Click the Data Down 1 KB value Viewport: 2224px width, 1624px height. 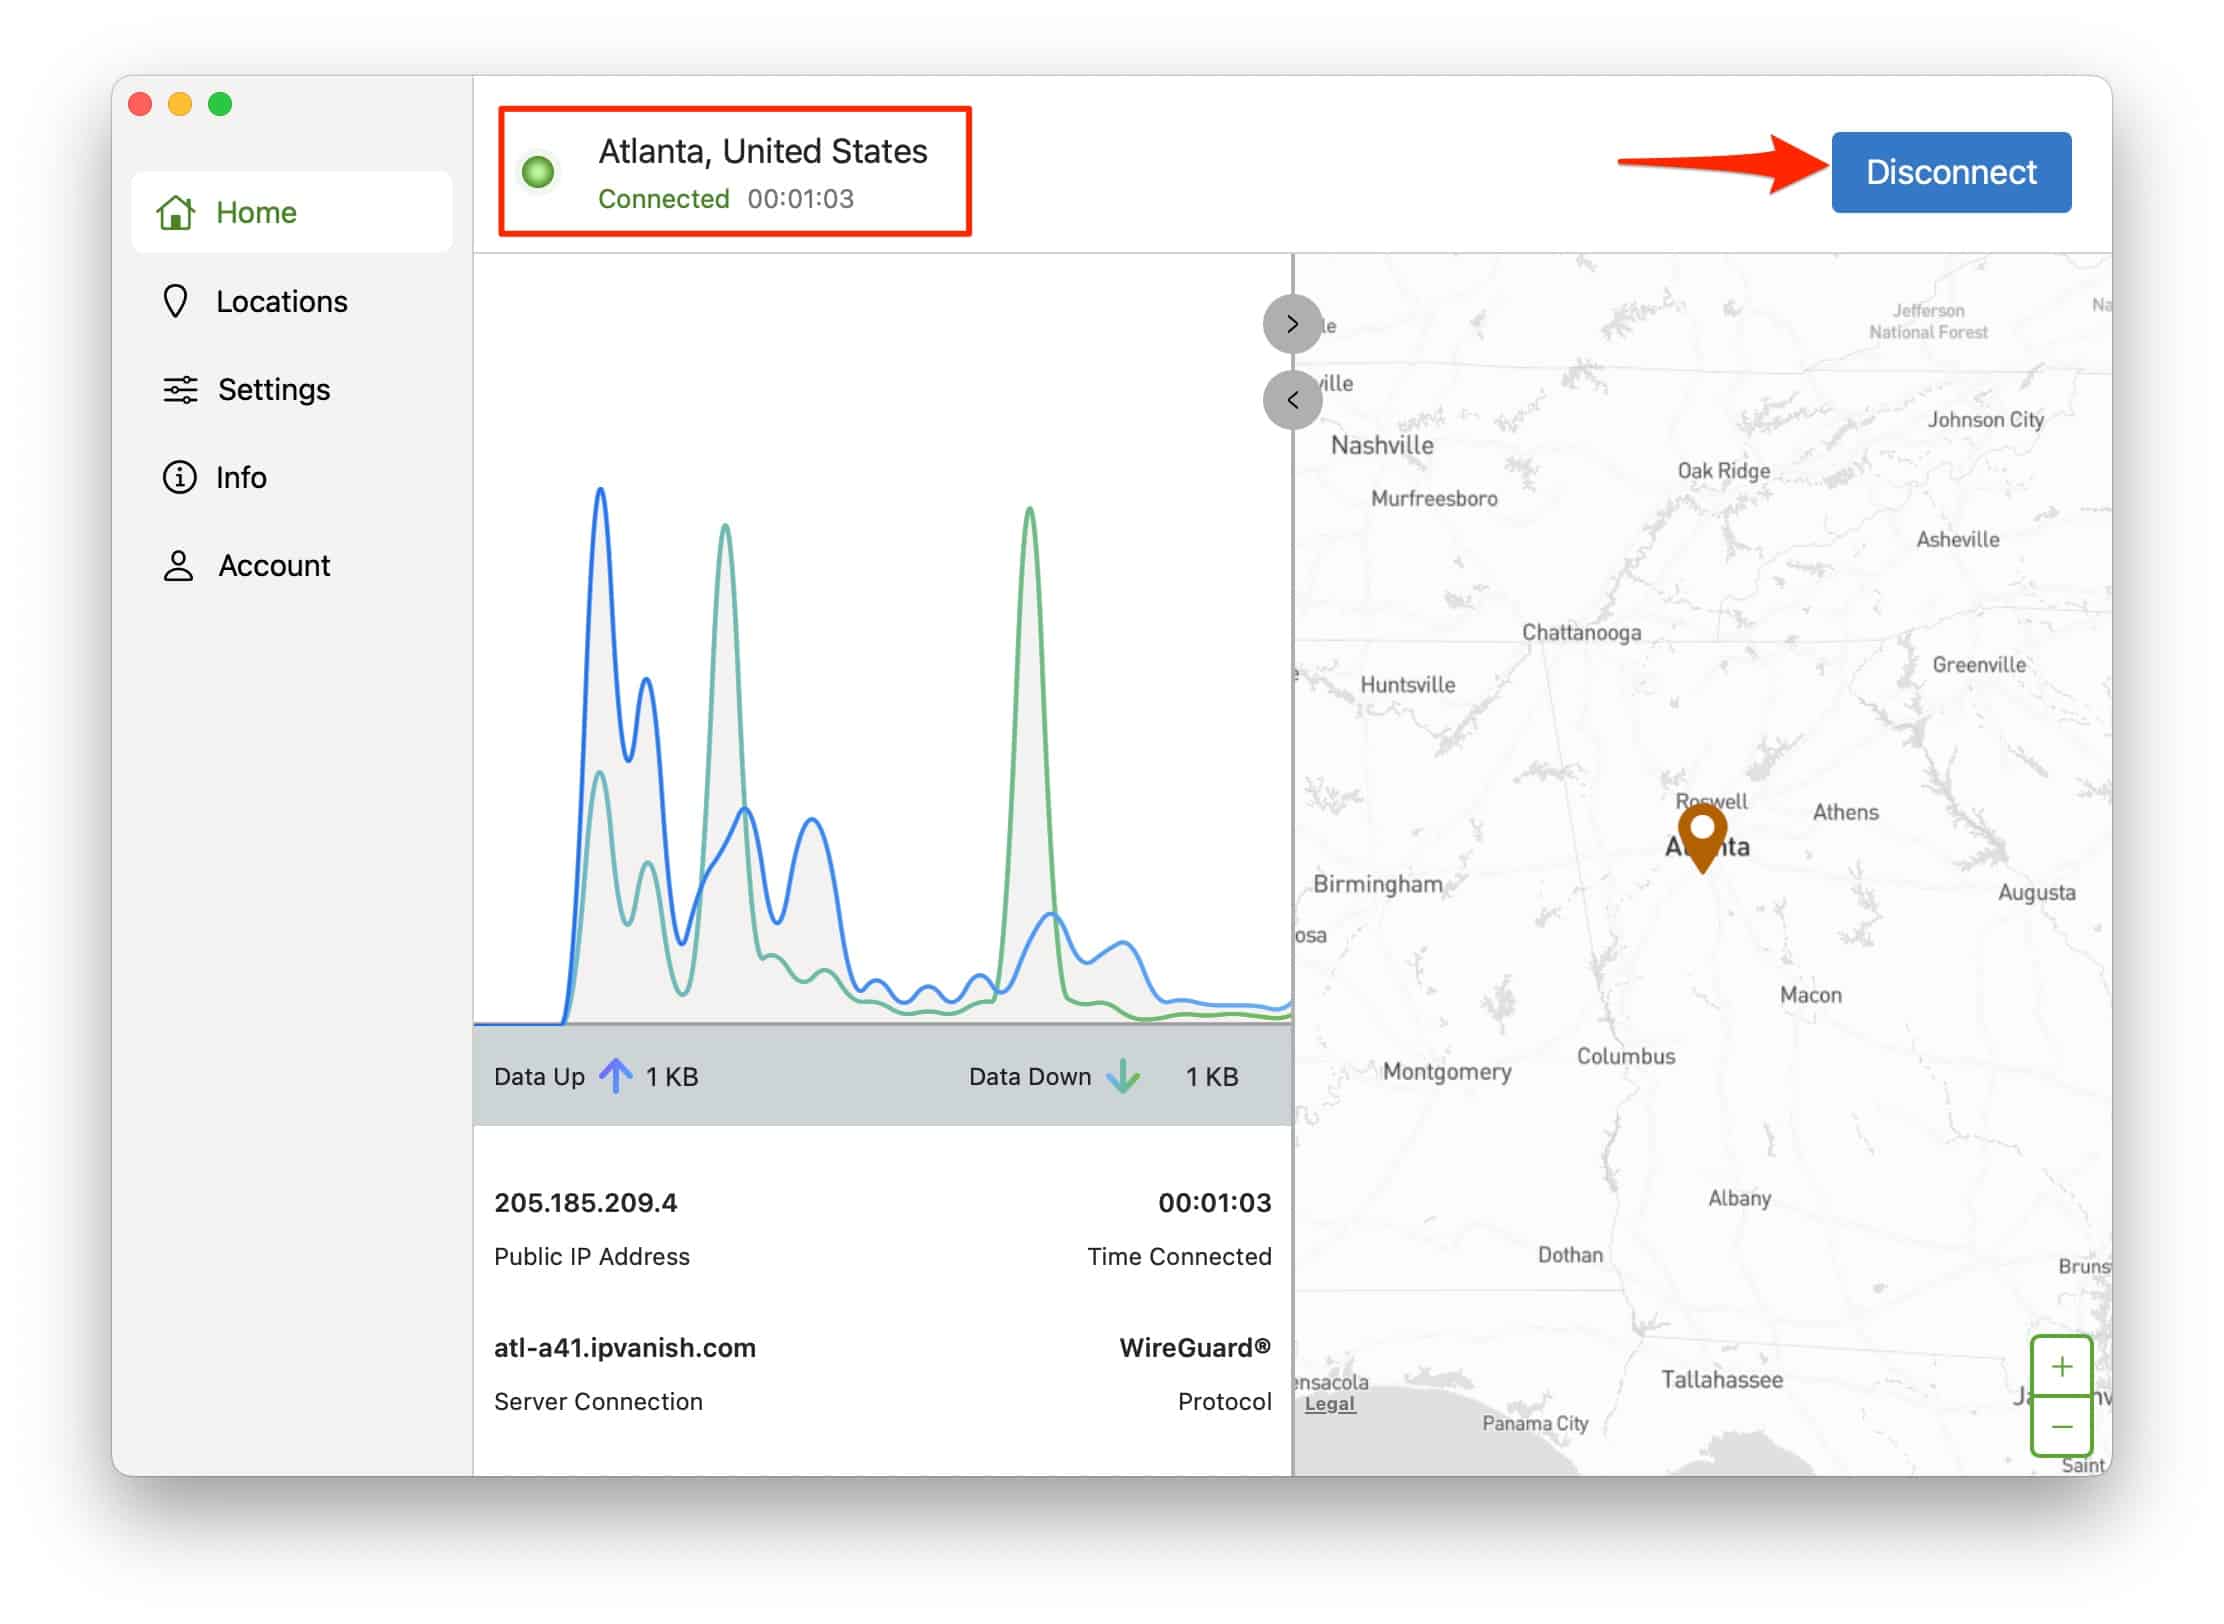(x=1212, y=1076)
